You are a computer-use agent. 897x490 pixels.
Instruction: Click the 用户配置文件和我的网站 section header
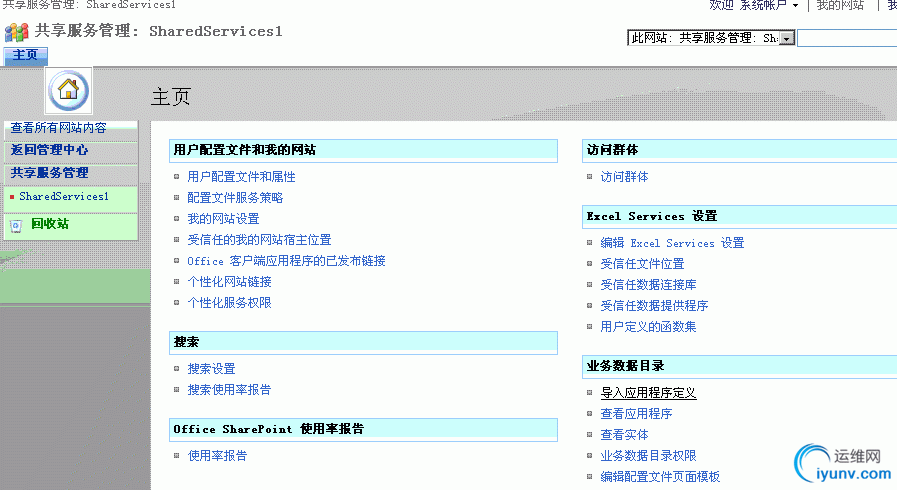pos(363,150)
